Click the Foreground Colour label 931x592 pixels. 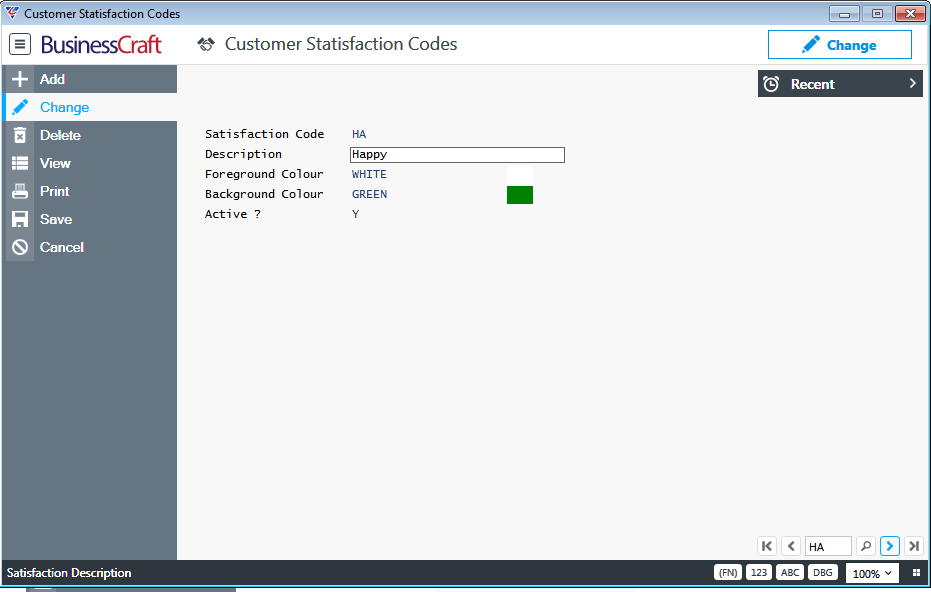[264, 174]
